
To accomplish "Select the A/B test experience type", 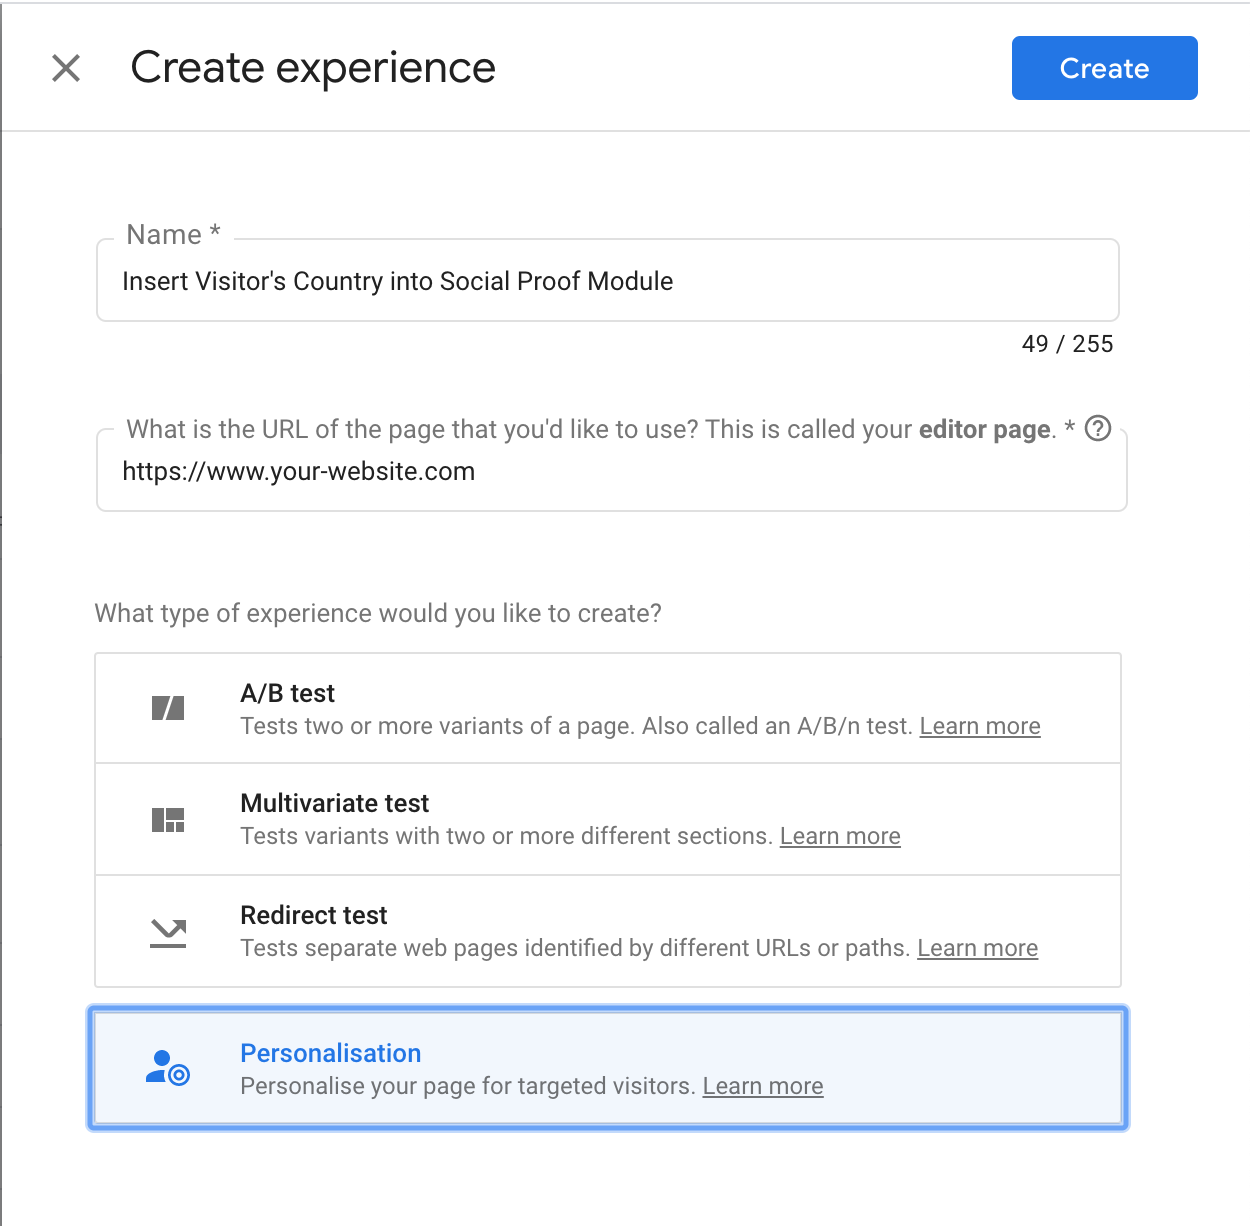I will (288, 693).
